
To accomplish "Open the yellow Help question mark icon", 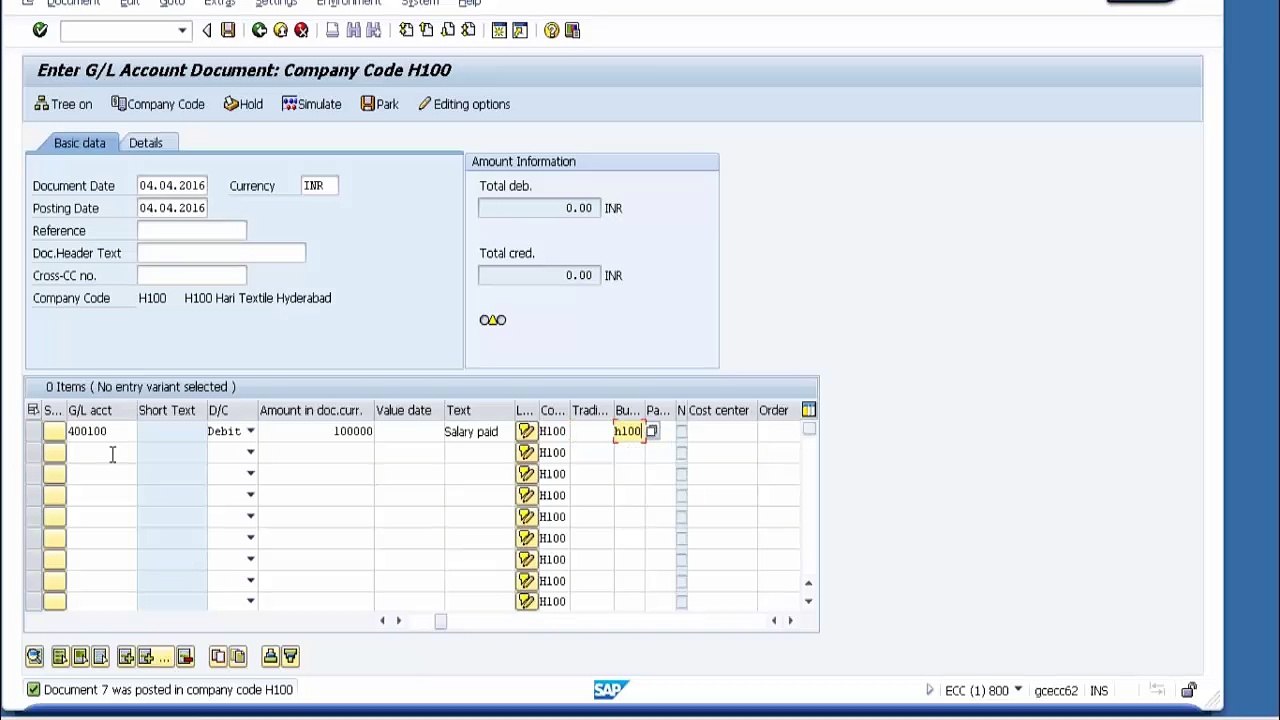I will coord(552,30).
